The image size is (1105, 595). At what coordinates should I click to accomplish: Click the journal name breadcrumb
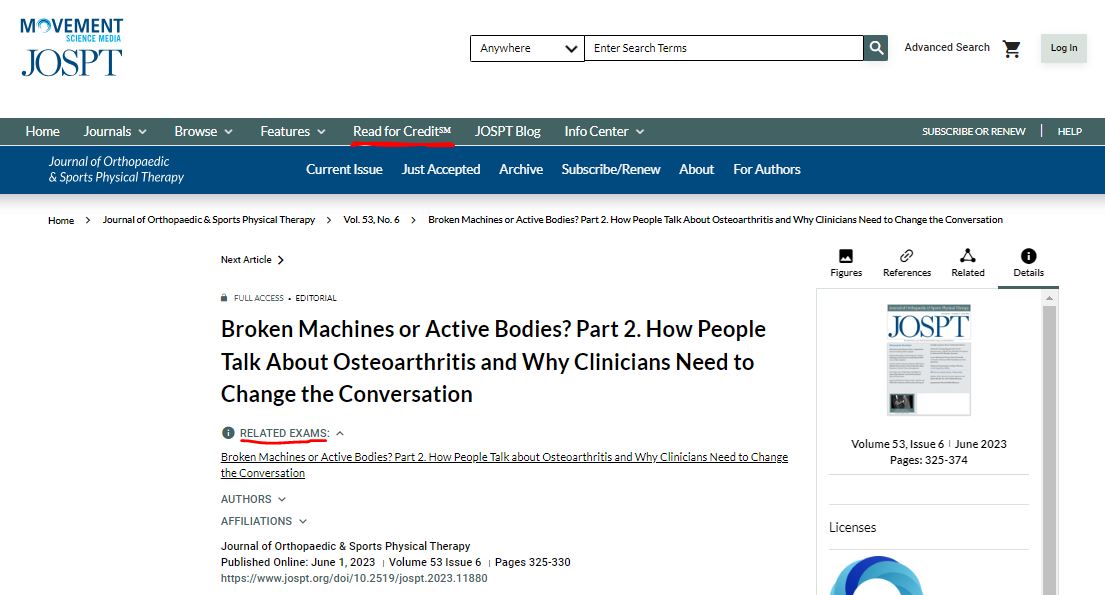pos(209,220)
